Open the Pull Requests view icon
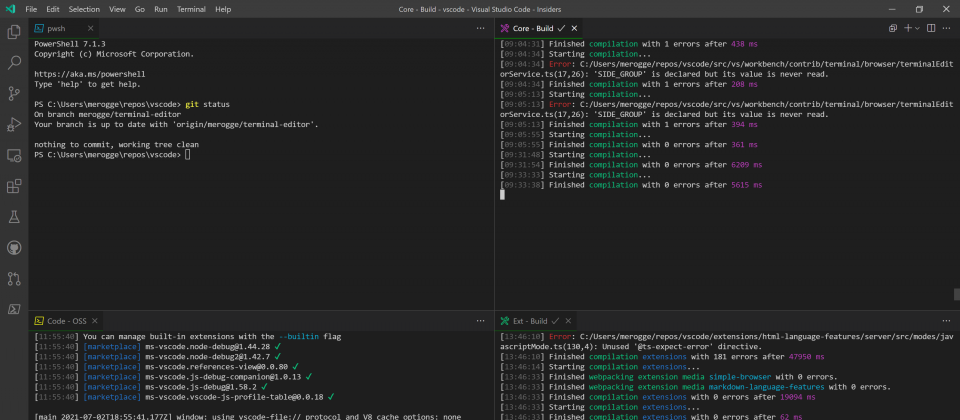The width and height of the screenshot is (960, 420). tap(13, 279)
